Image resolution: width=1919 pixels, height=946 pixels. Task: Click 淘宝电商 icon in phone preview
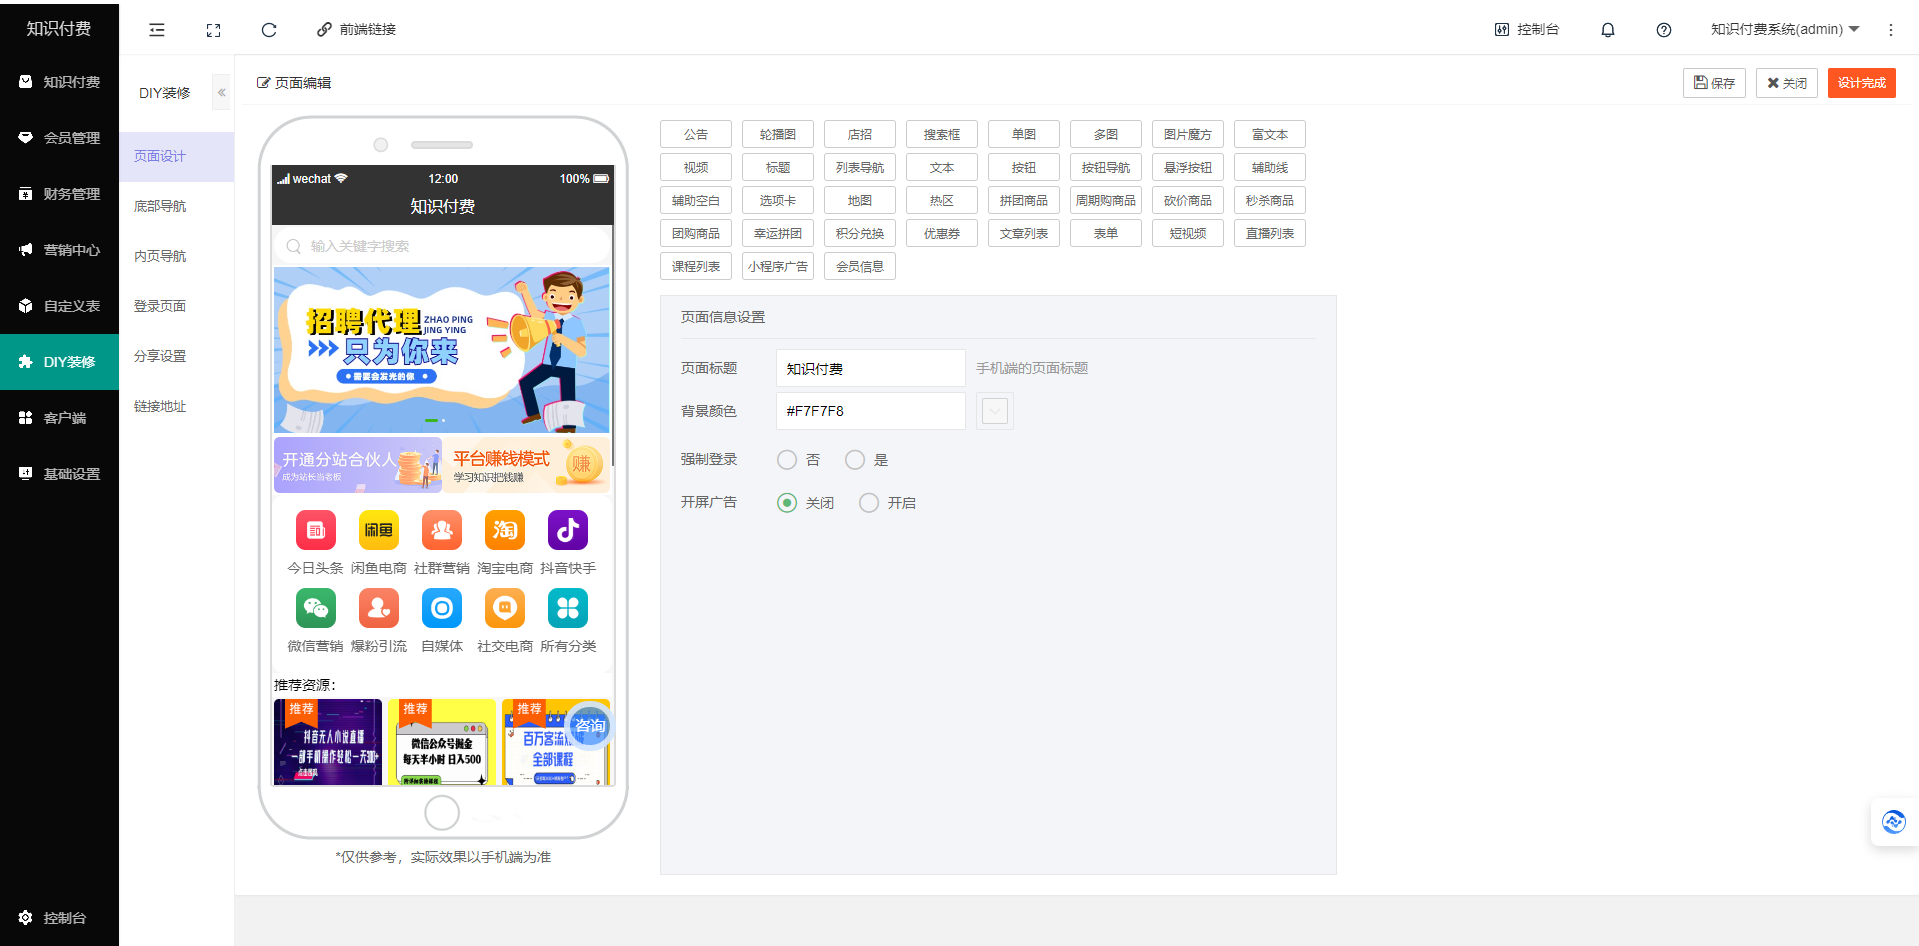click(x=505, y=530)
